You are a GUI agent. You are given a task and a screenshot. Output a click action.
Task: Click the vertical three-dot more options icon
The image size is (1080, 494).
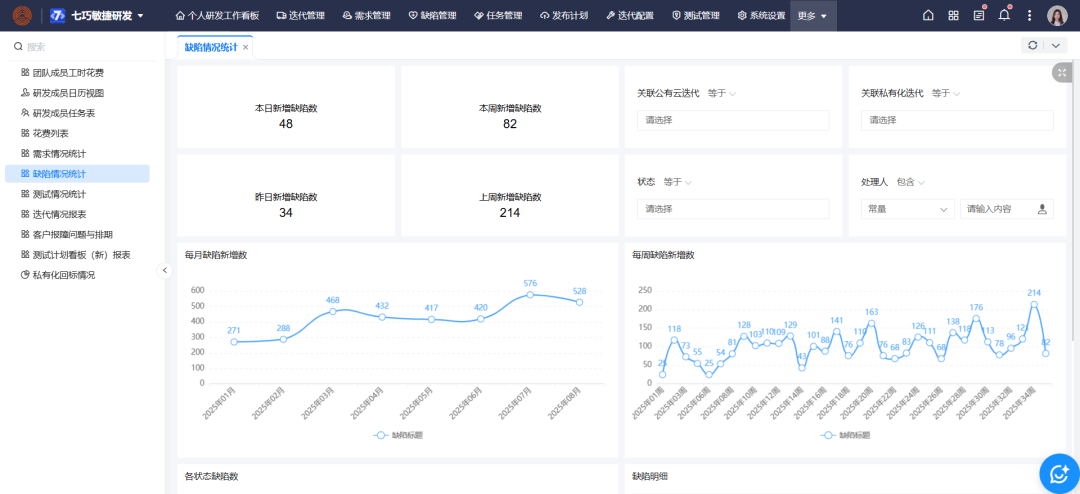pos(1029,16)
